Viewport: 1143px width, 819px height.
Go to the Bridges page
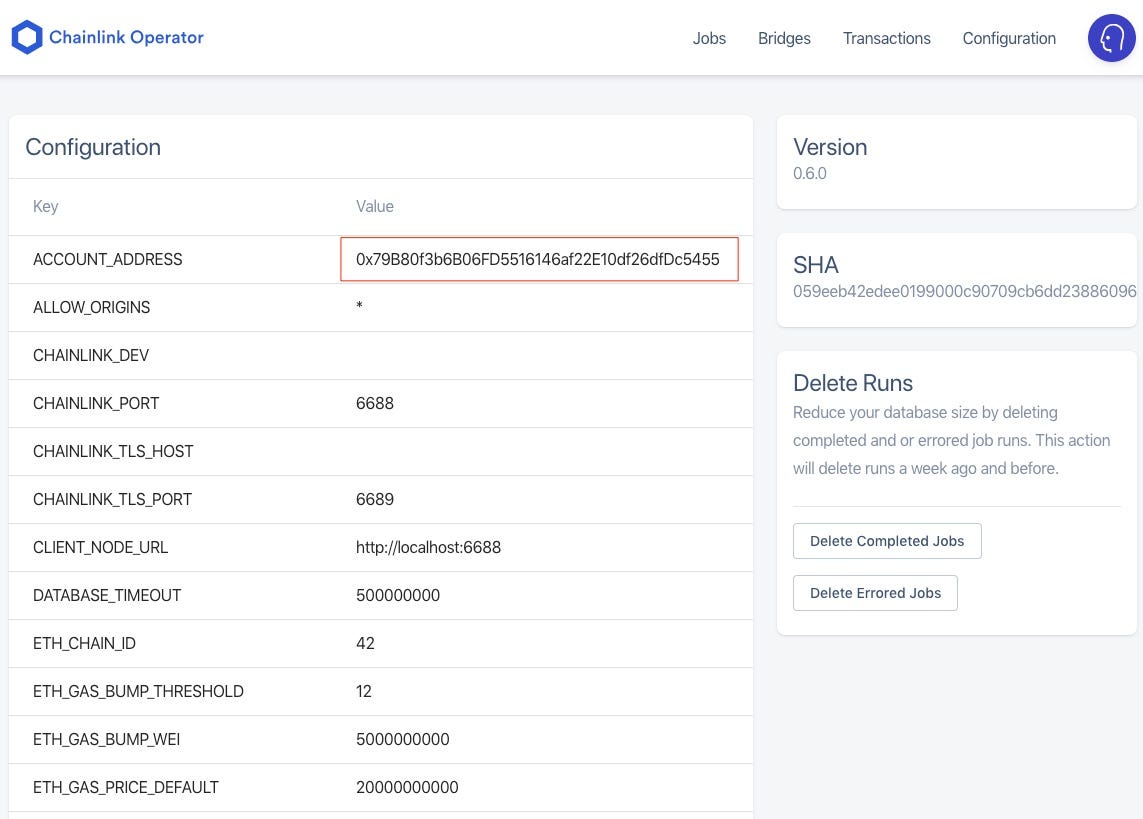(784, 39)
